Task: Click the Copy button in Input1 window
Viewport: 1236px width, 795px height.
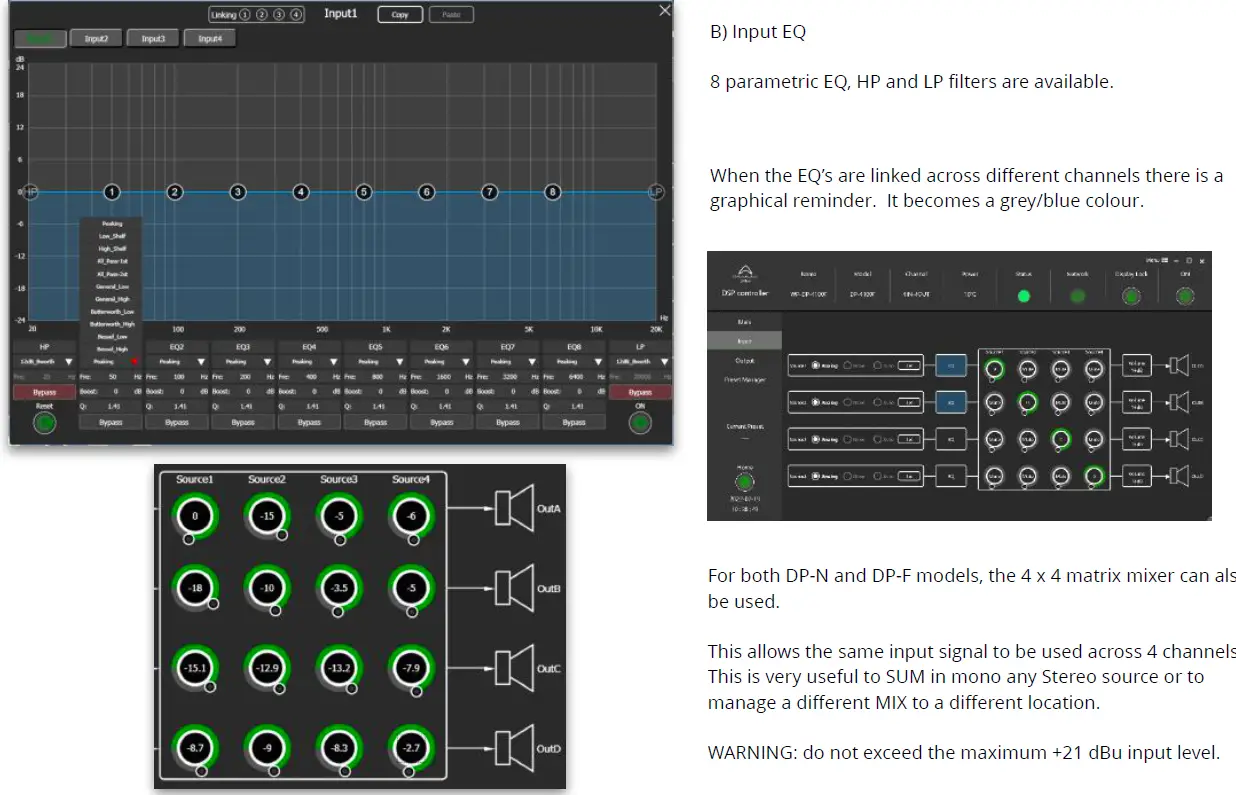Action: [x=400, y=14]
